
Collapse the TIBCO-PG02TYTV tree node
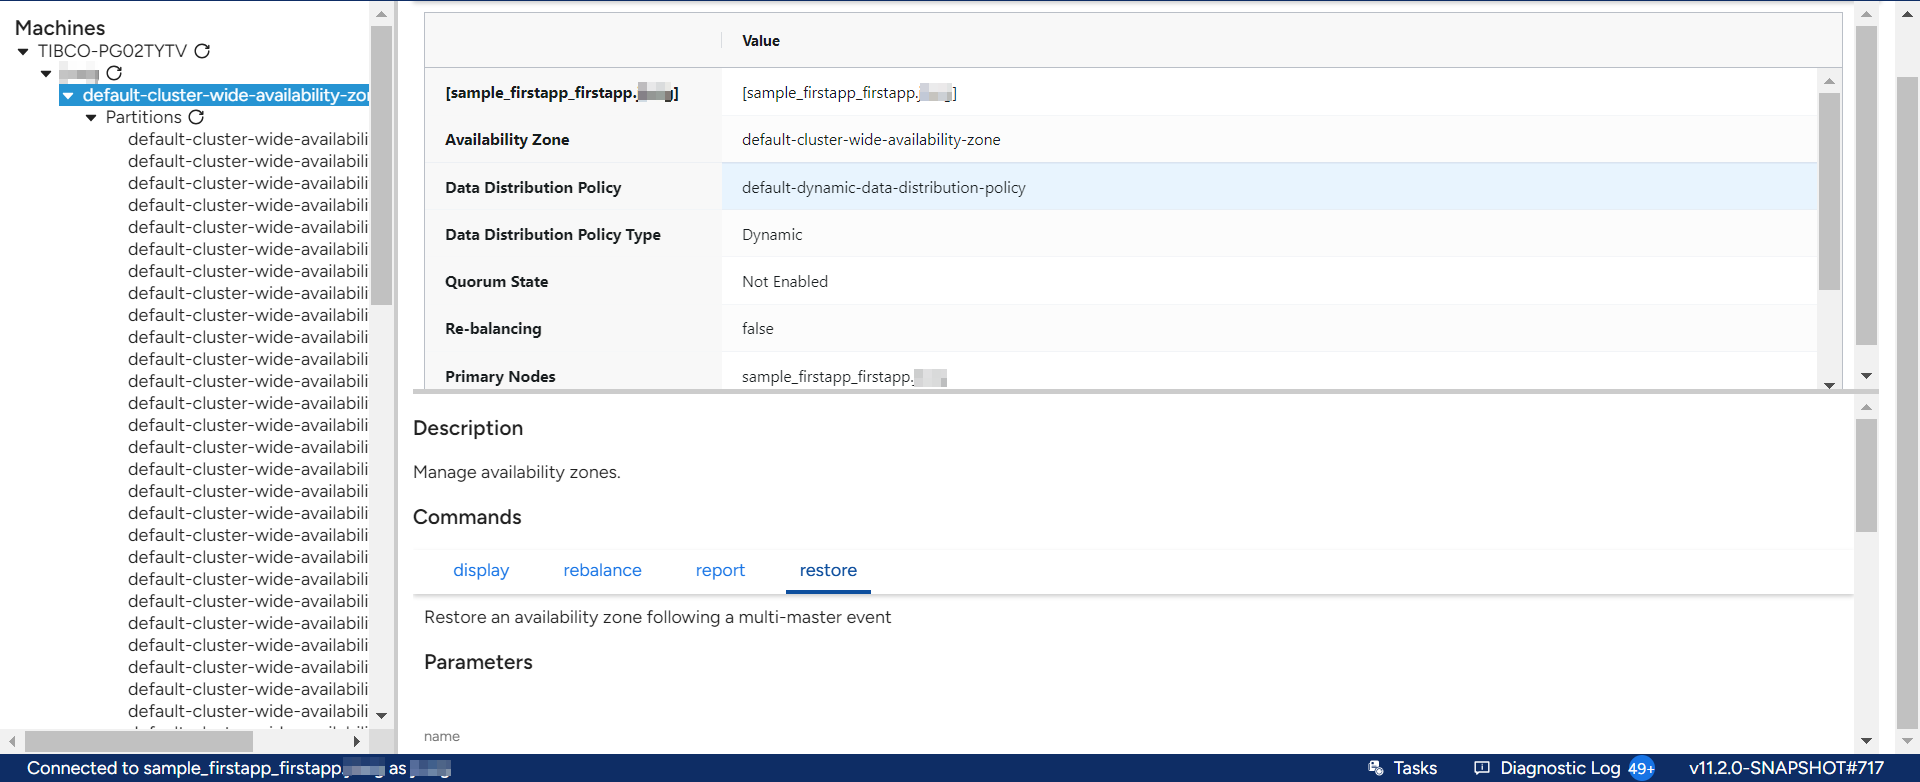point(23,51)
